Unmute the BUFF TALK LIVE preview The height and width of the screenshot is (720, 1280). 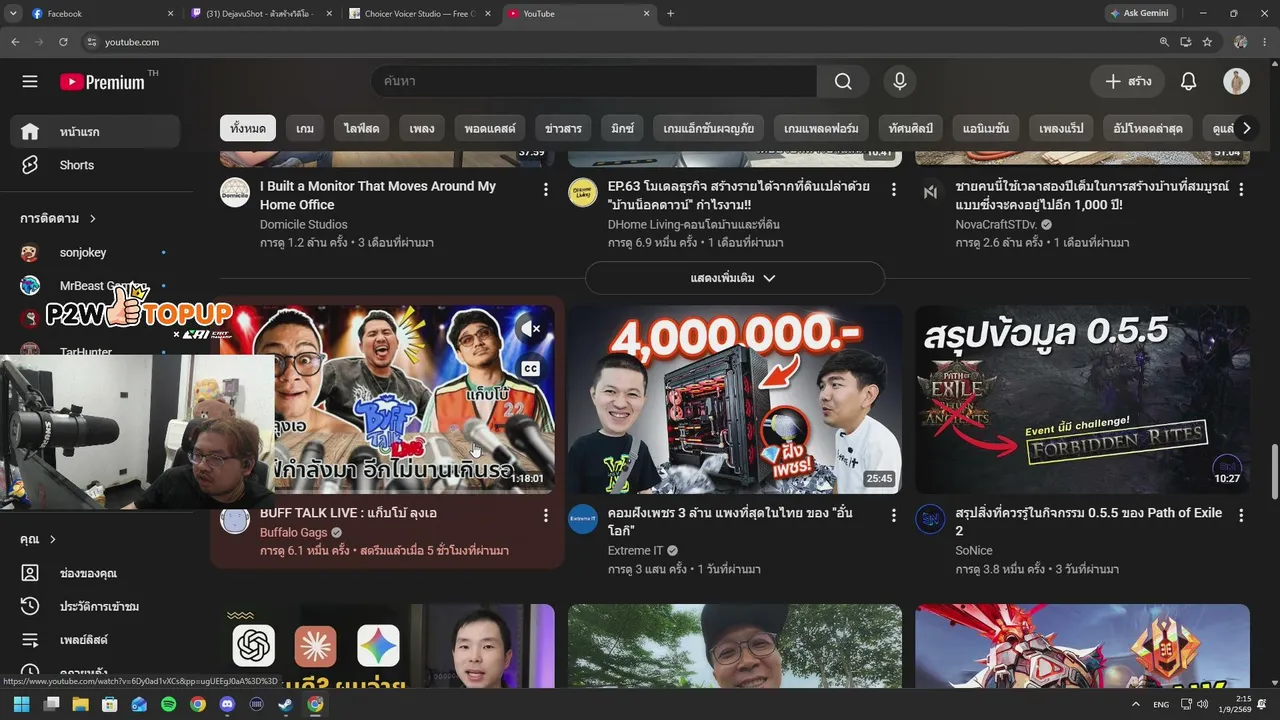click(530, 328)
